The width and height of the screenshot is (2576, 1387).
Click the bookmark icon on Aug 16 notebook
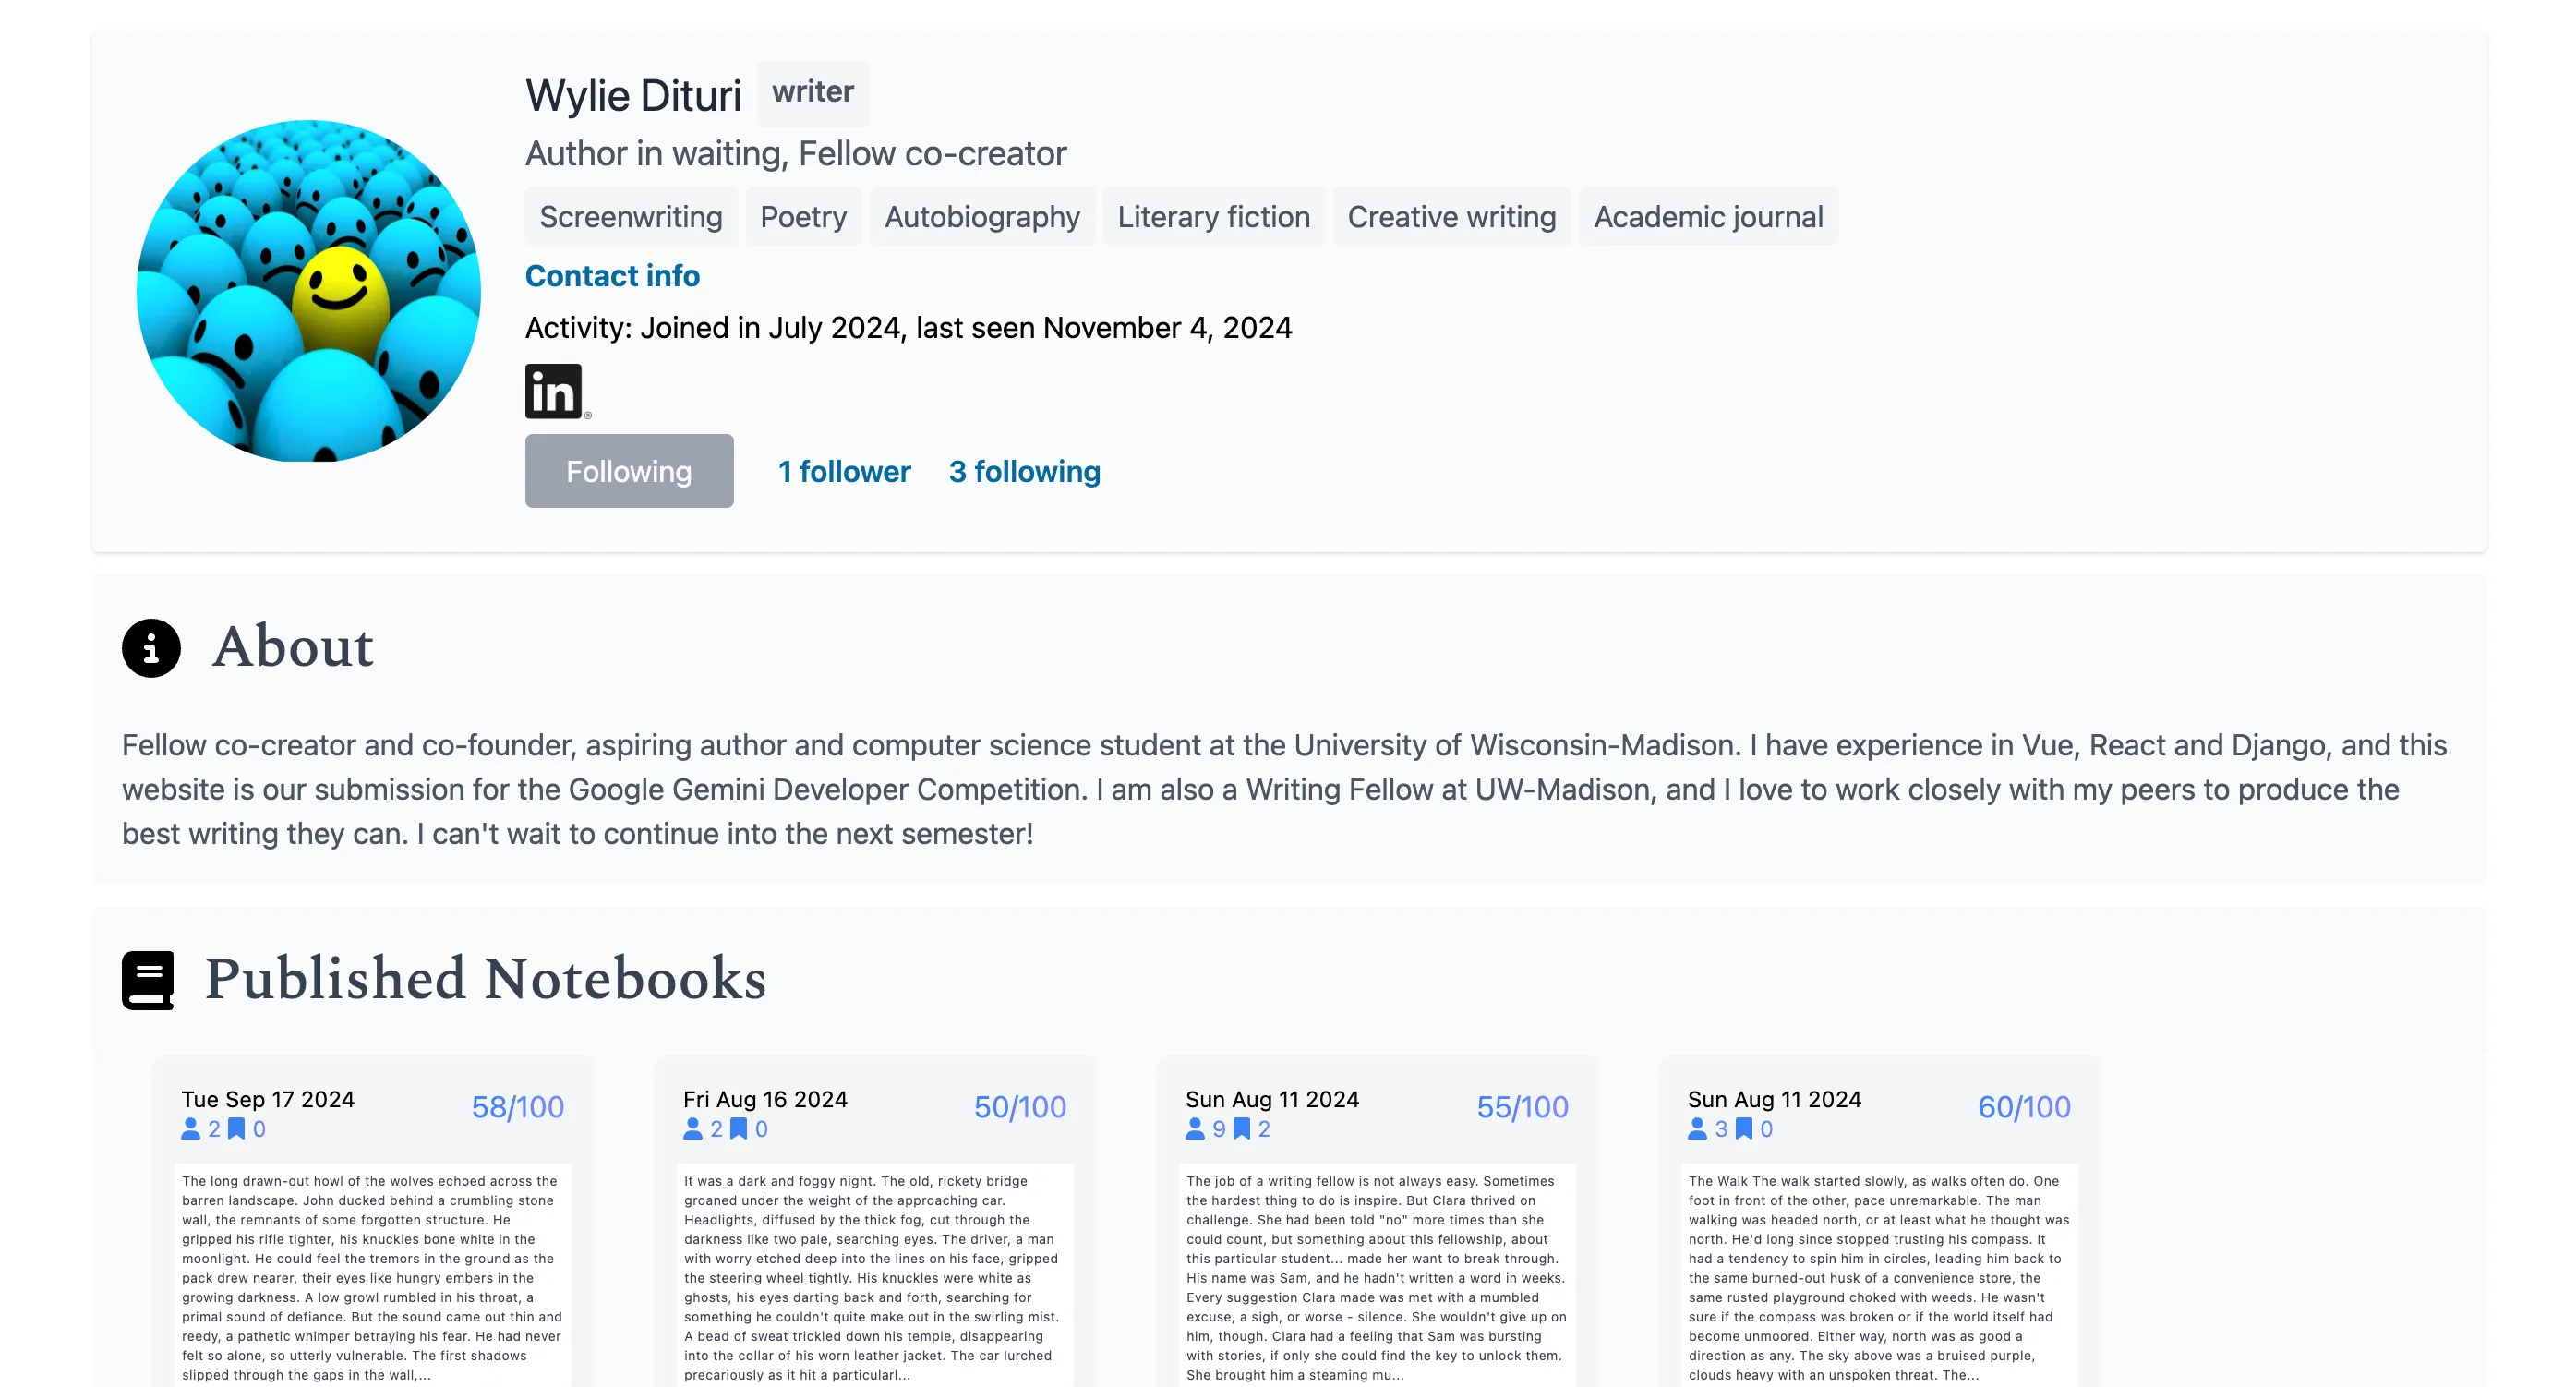coord(739,1129)
